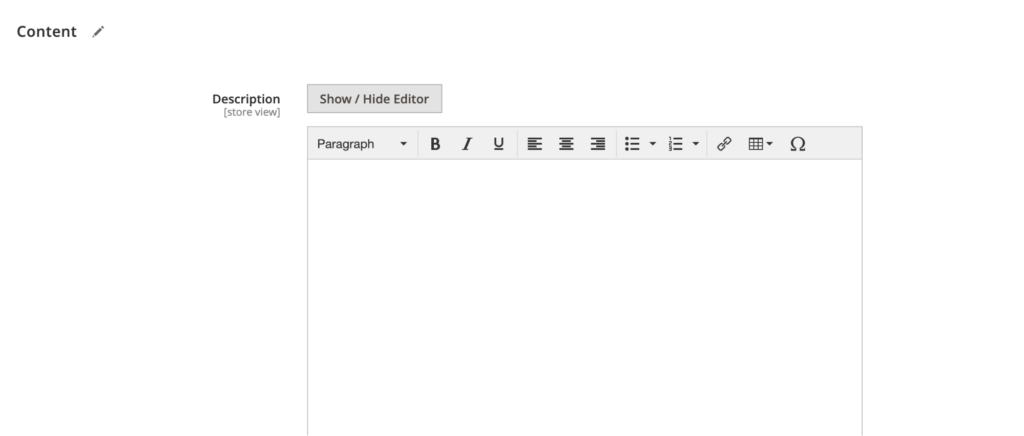Image resolution: width=1024 pixels, height=436 pixels.
Task: Insert a bulleted list
Action: pyautogui.click(x=632, y=144)
